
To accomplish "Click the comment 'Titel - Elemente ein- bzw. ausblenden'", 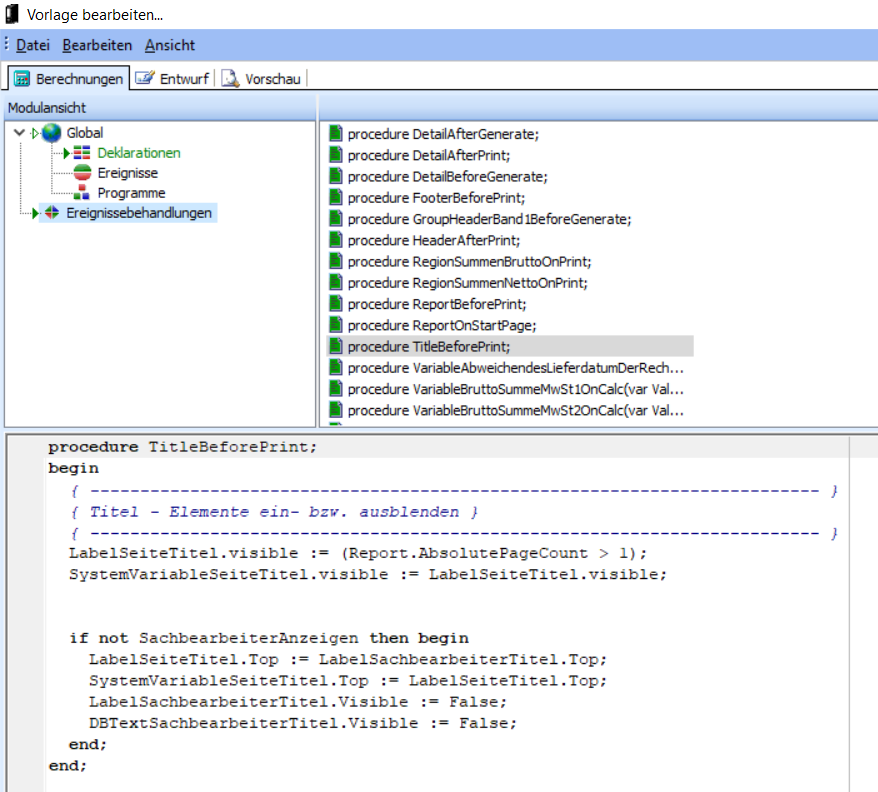I will 274,512.
